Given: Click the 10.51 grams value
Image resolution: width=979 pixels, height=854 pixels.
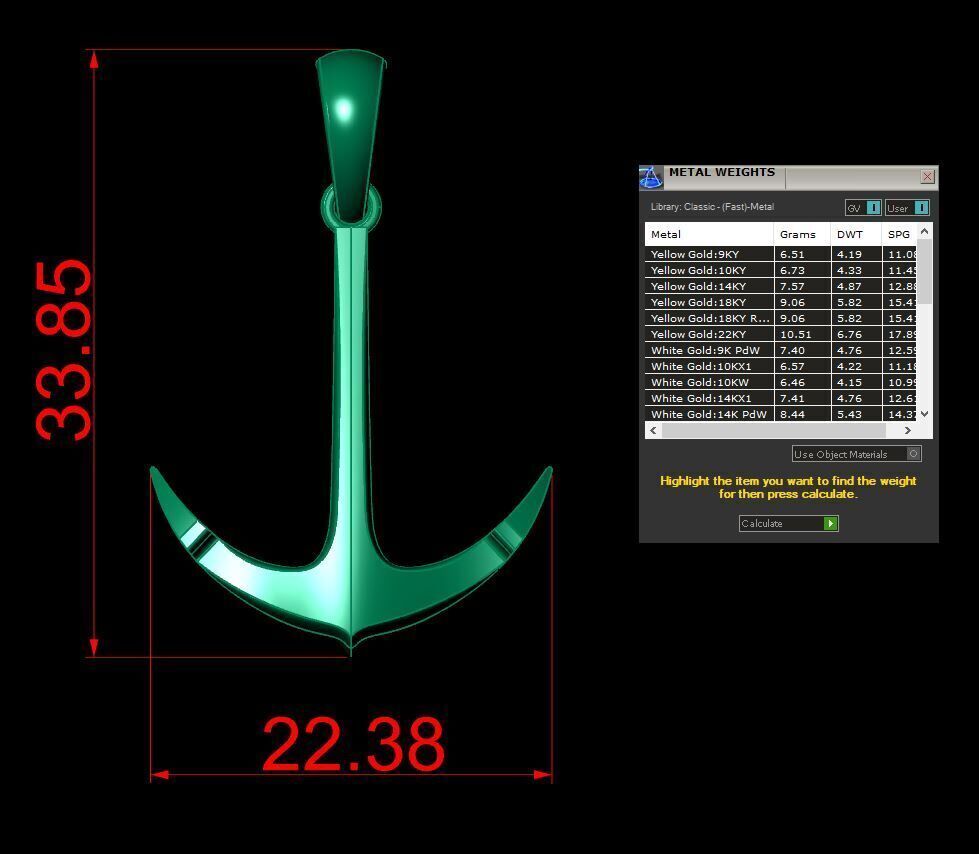Looking at the screenshot, I should [796, 334].
